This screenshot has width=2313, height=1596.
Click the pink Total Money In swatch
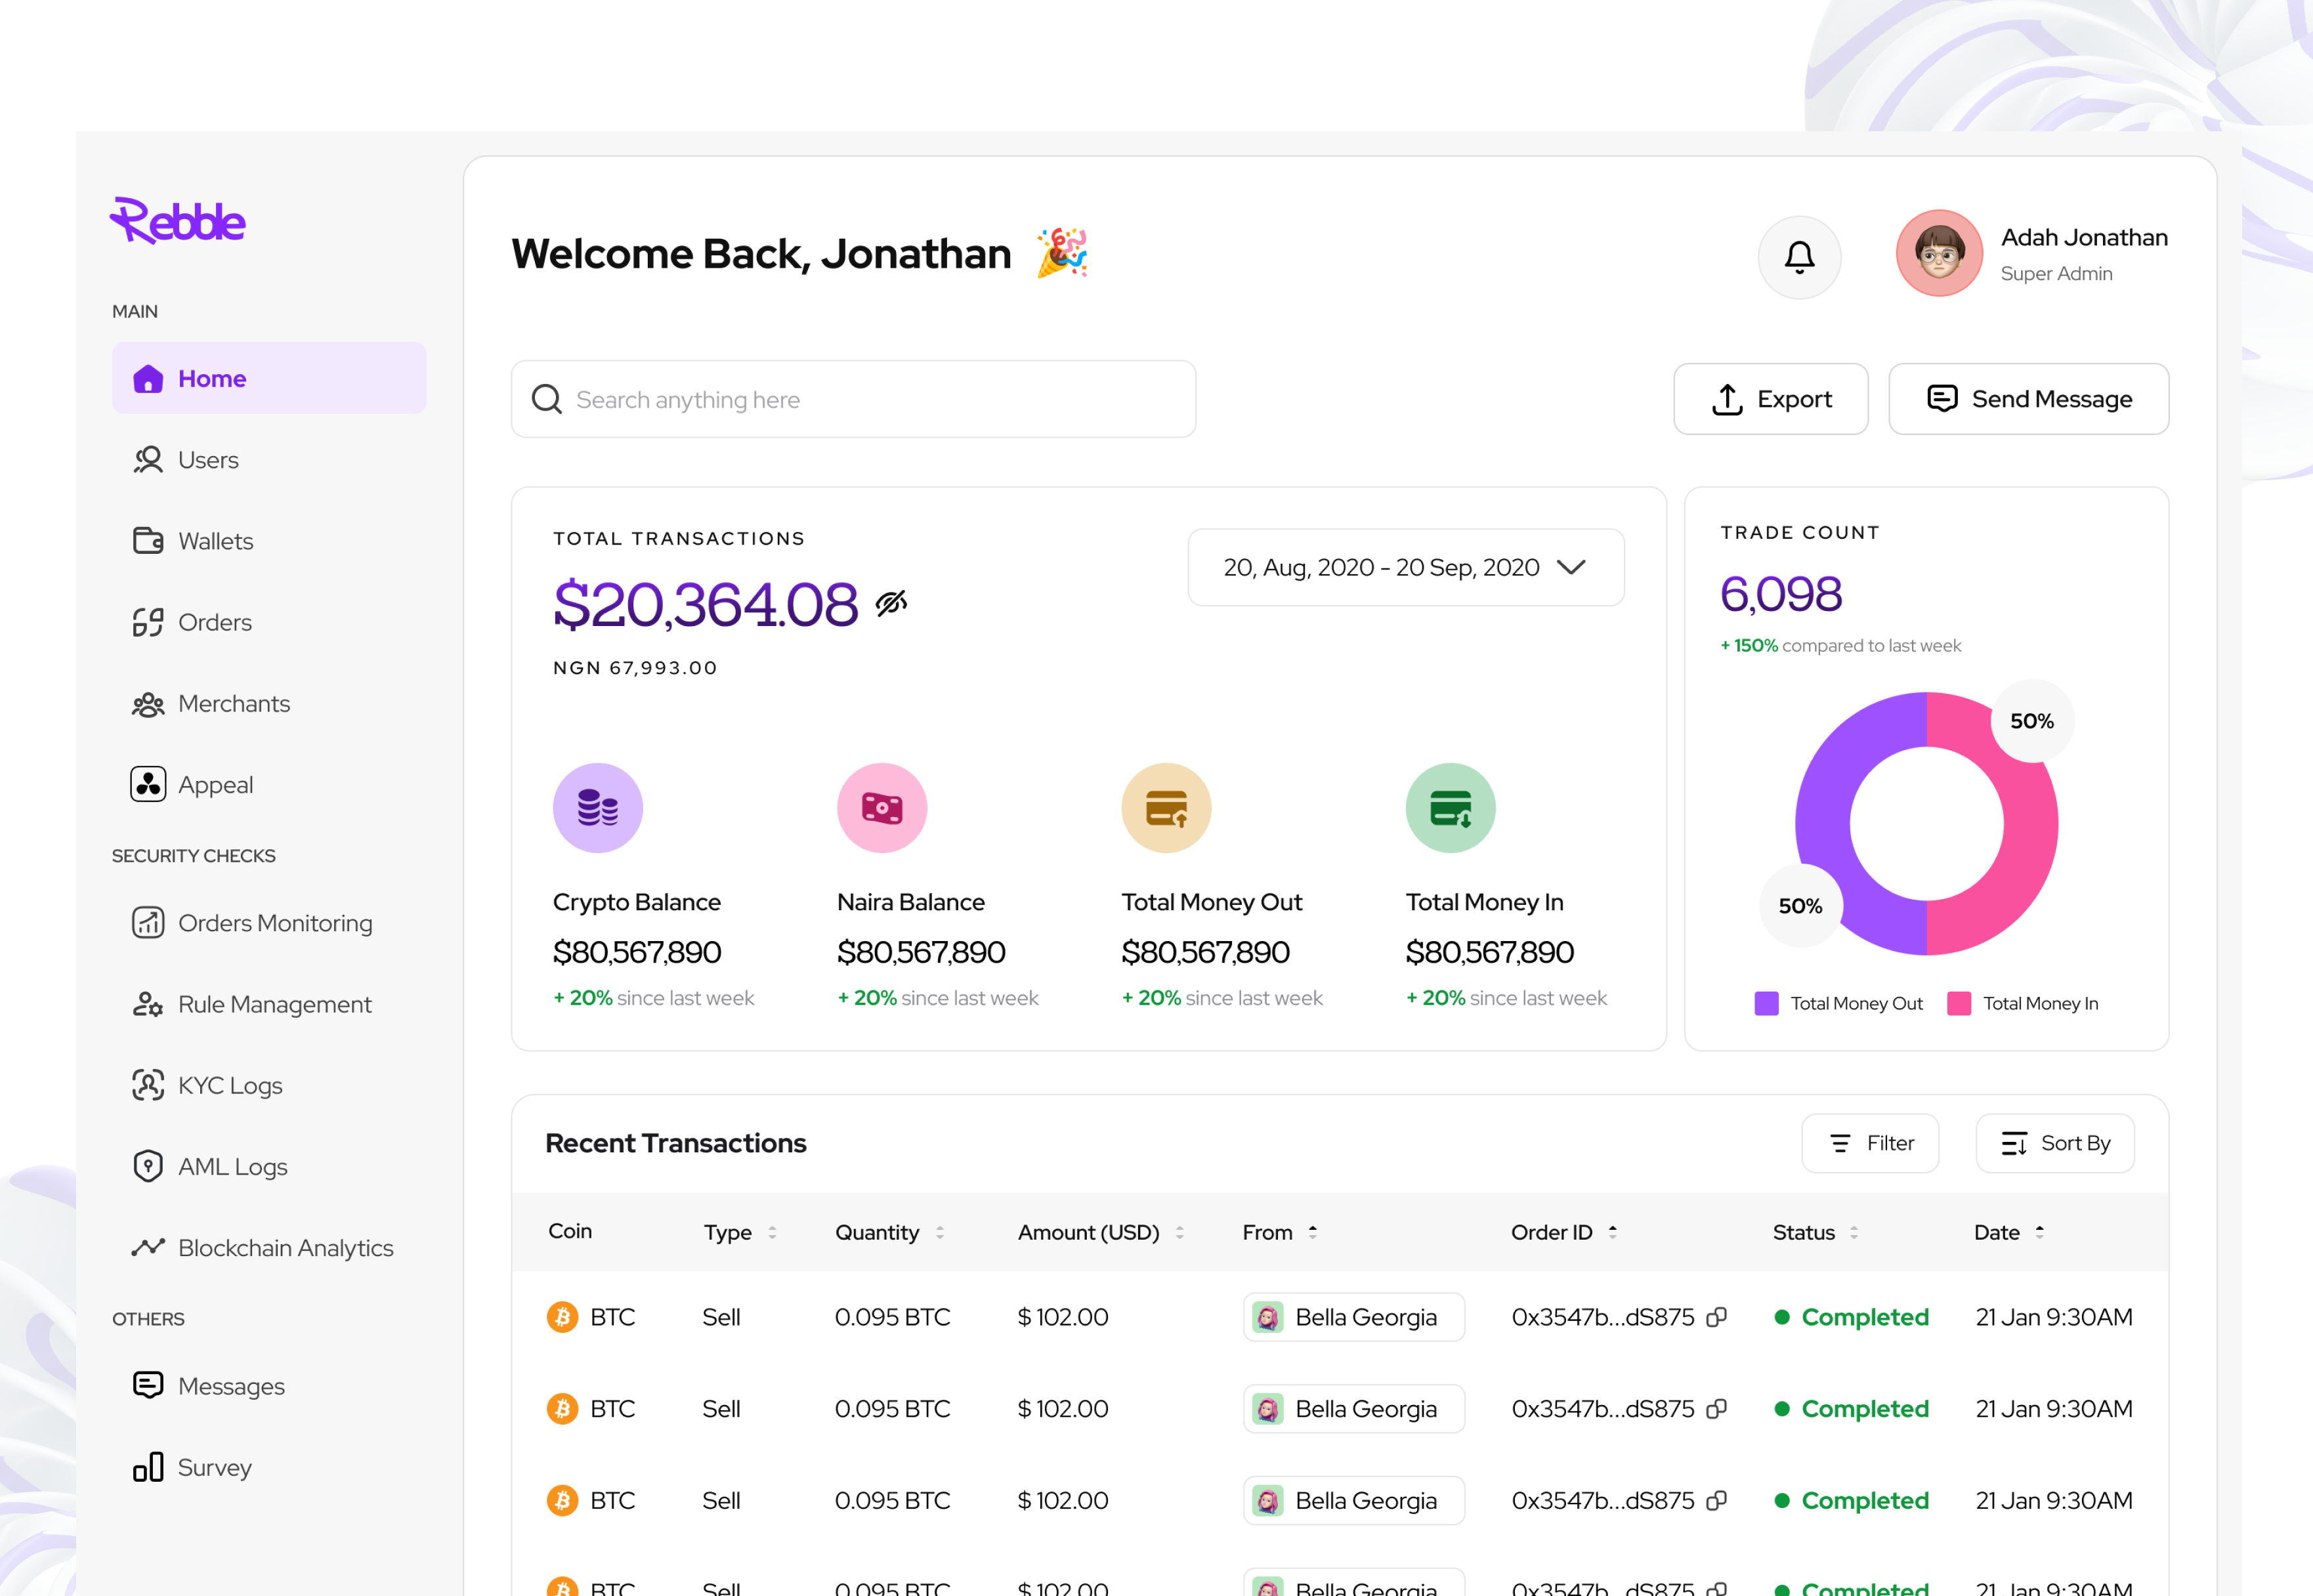(x=1959, y=1003)
